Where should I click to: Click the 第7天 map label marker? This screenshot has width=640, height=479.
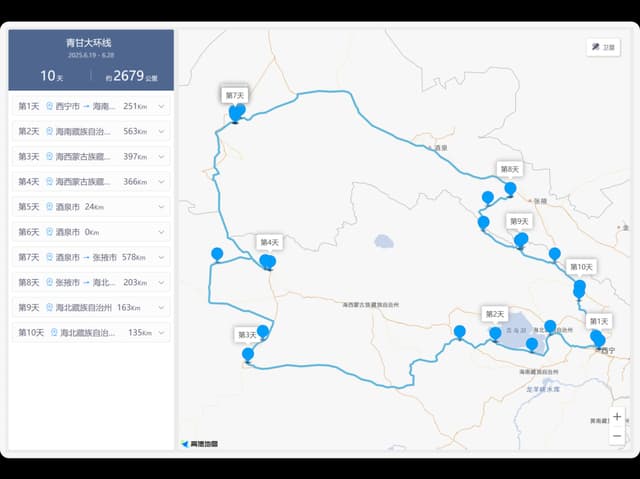[235, 95]
